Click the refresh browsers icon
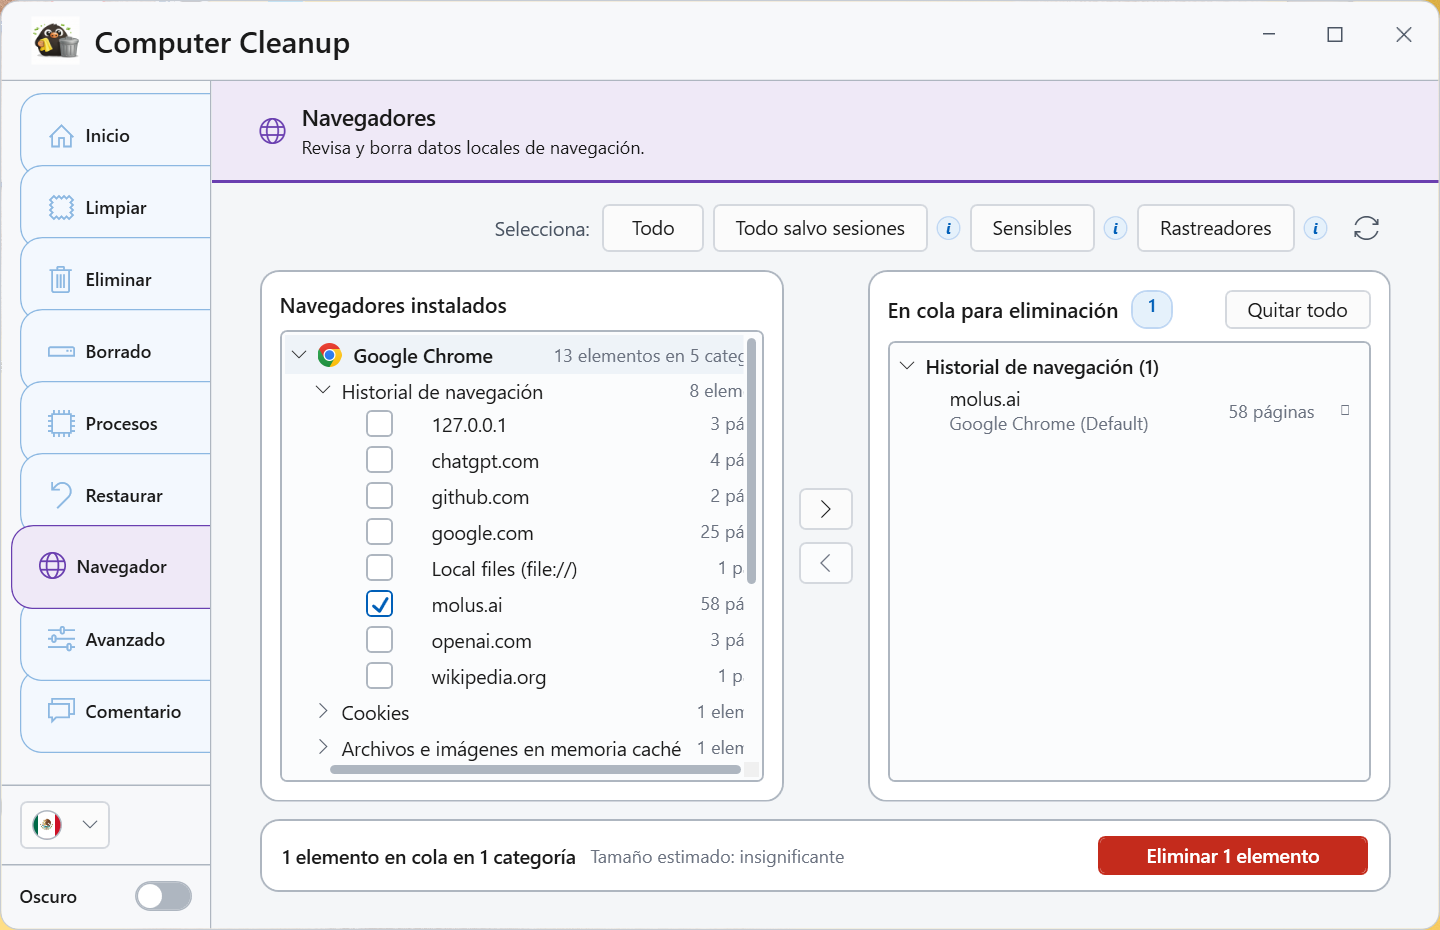The image size is (1440, 930). tap(1366, 229)
